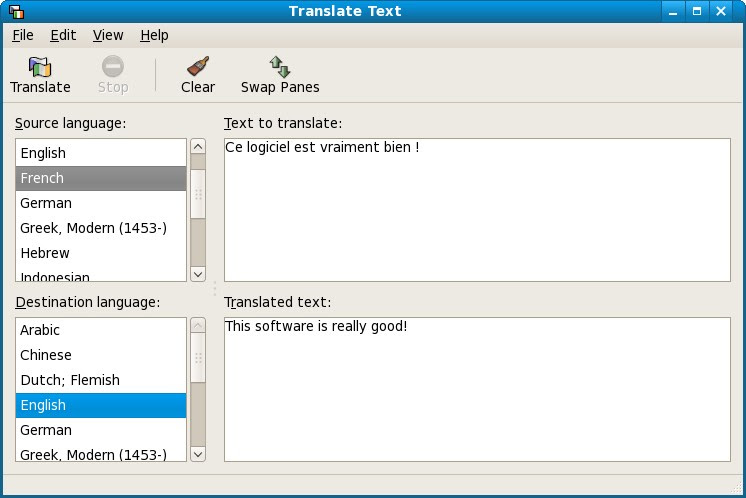
Task: Click the Stop toolbar button
Action: point(113,75)
